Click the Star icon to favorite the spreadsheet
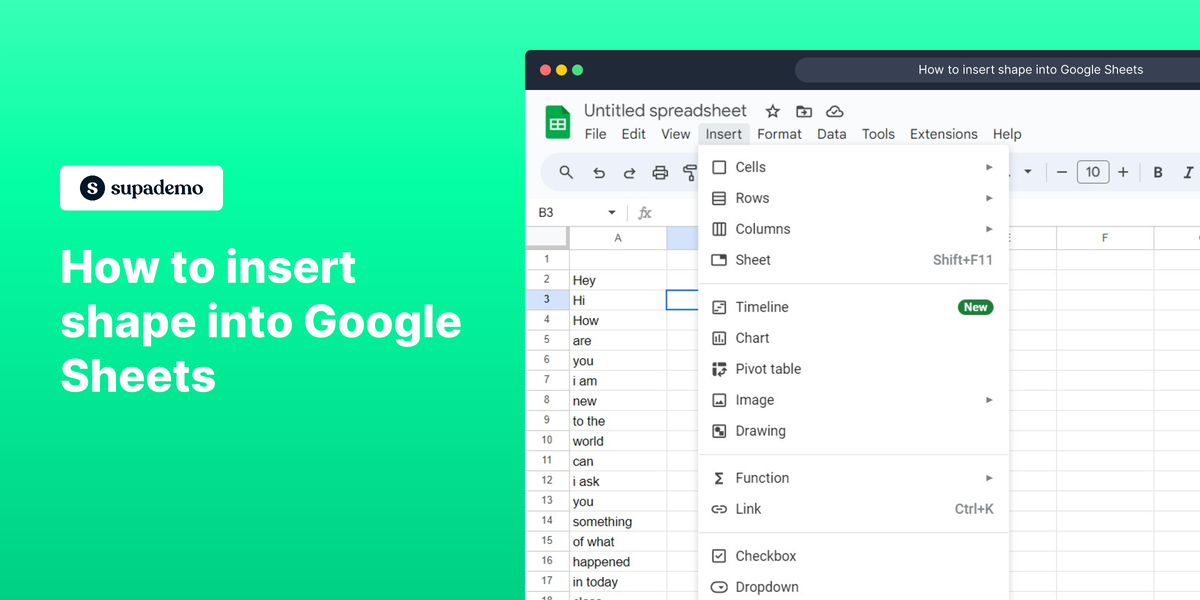1200x600 pixels. point(772,111)
